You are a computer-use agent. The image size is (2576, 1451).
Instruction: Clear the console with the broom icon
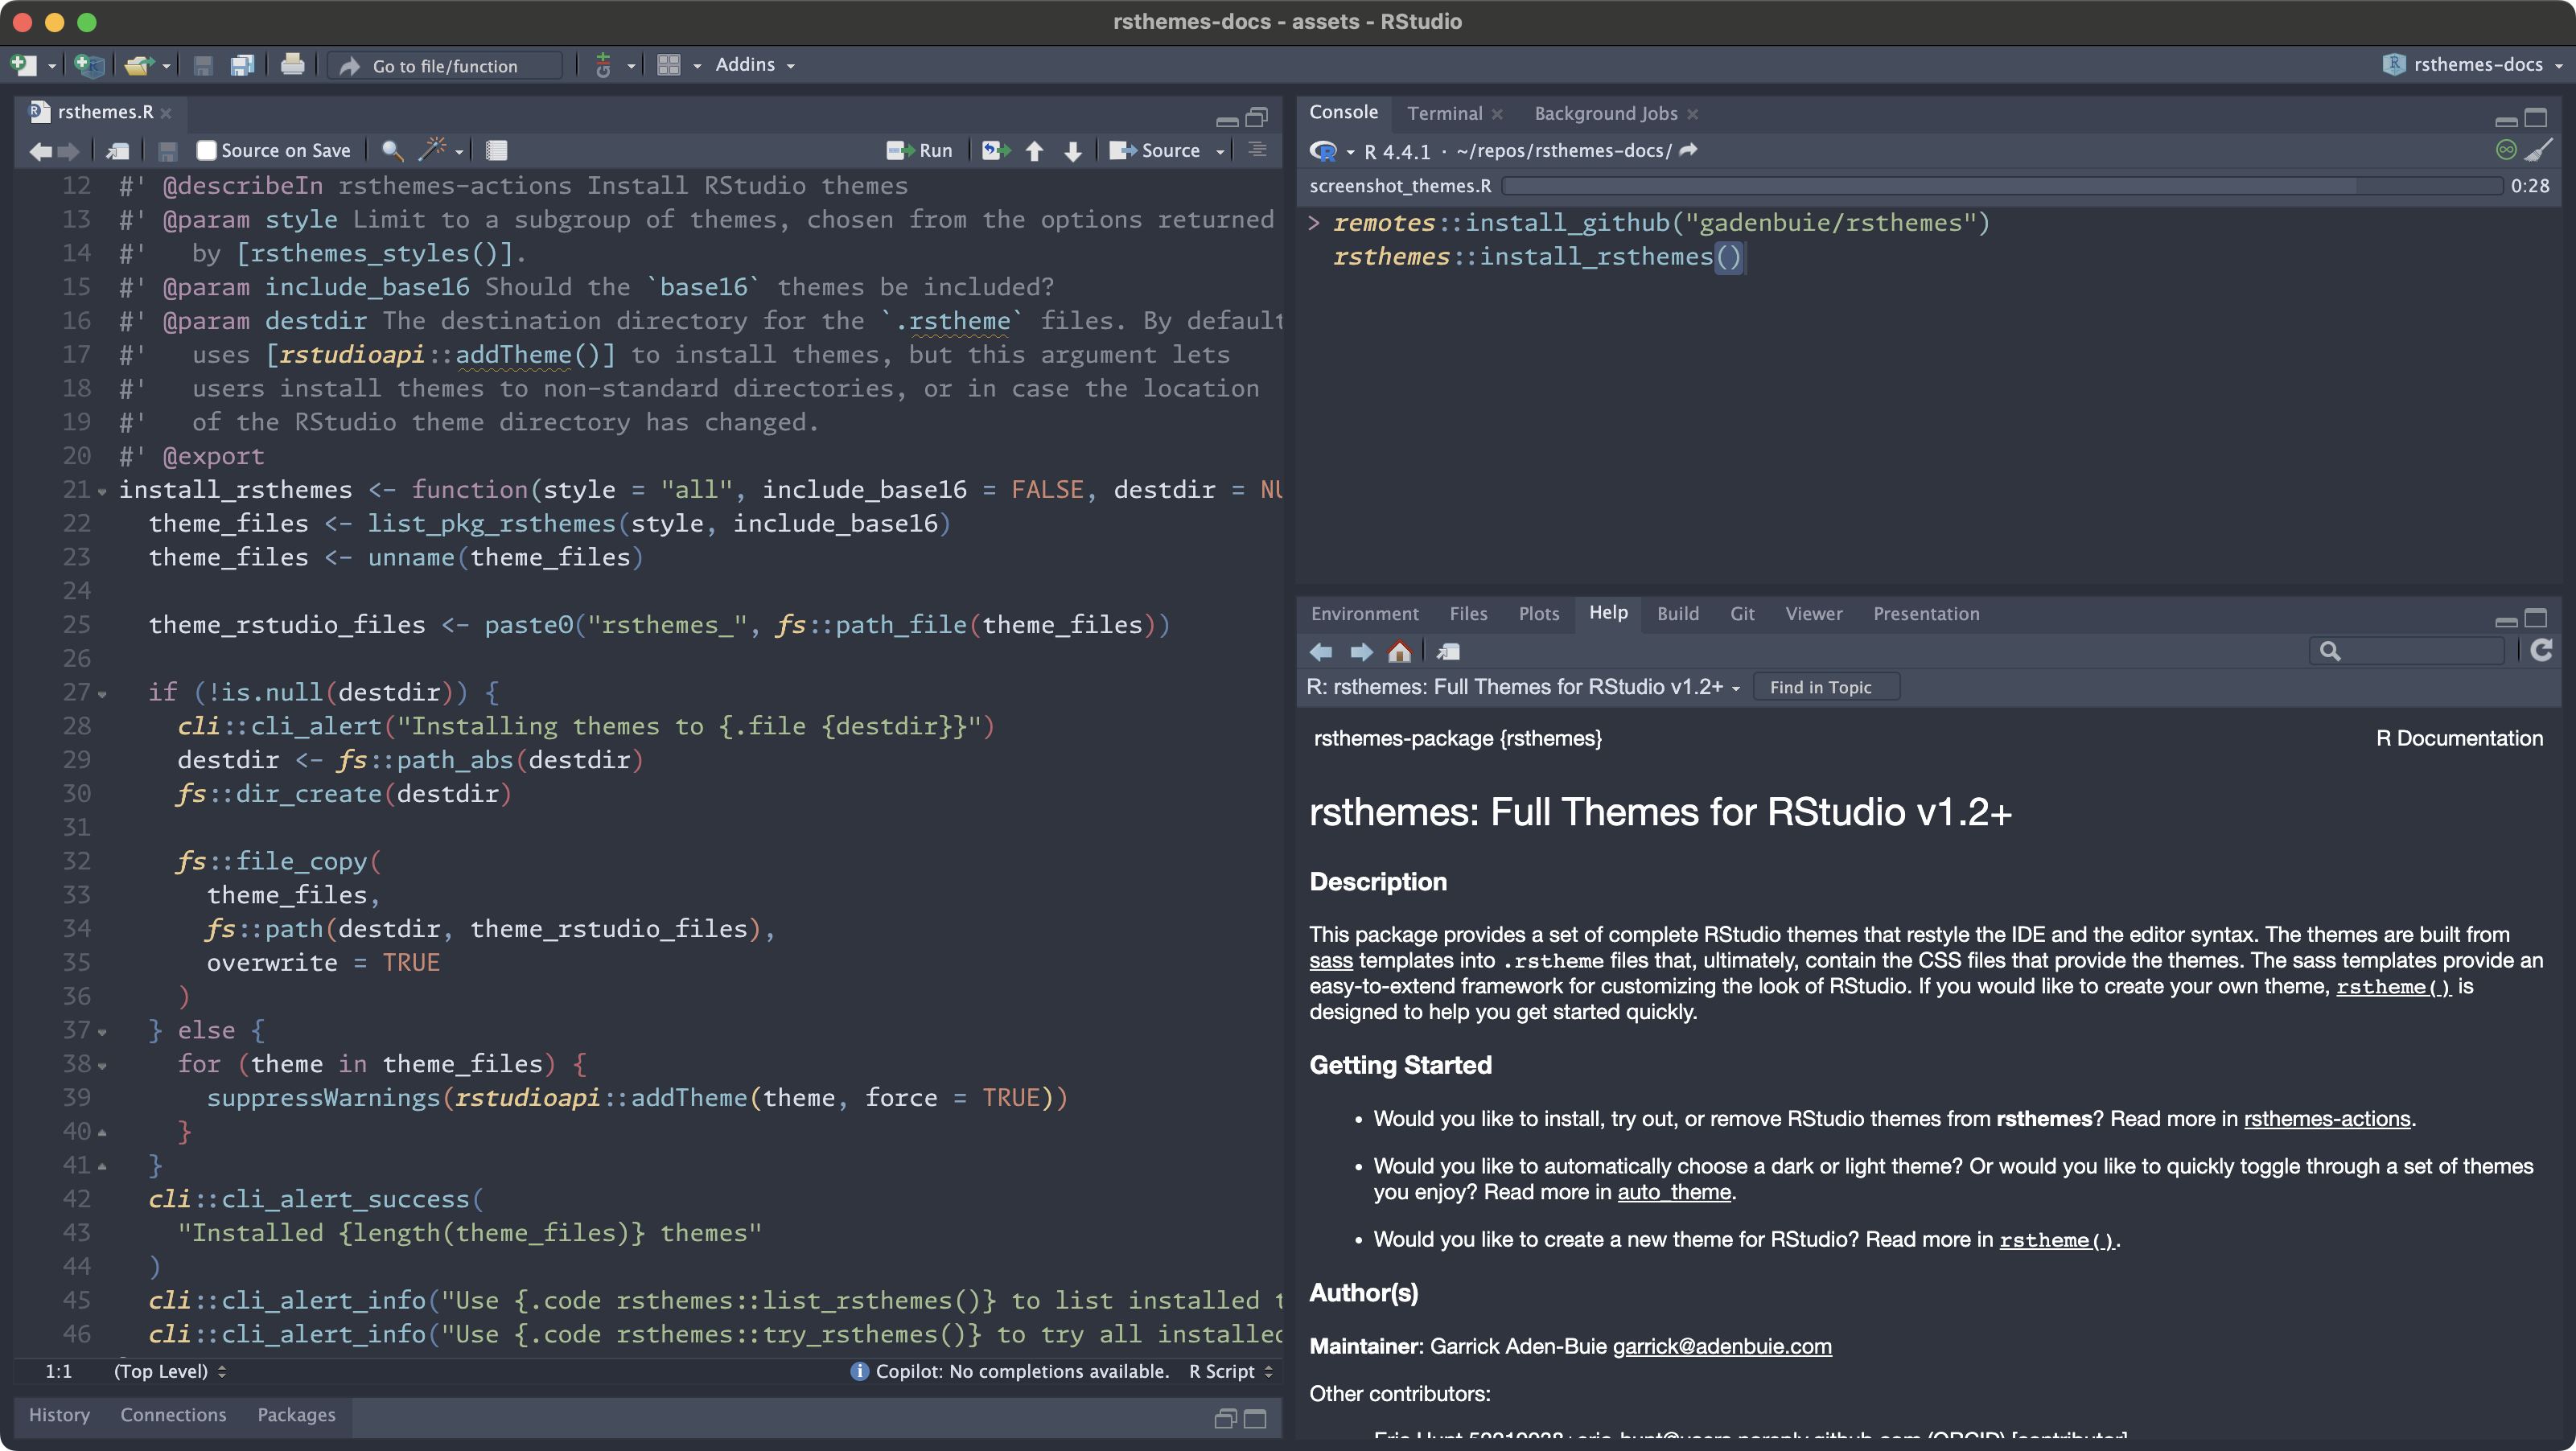pos(2539,150)
